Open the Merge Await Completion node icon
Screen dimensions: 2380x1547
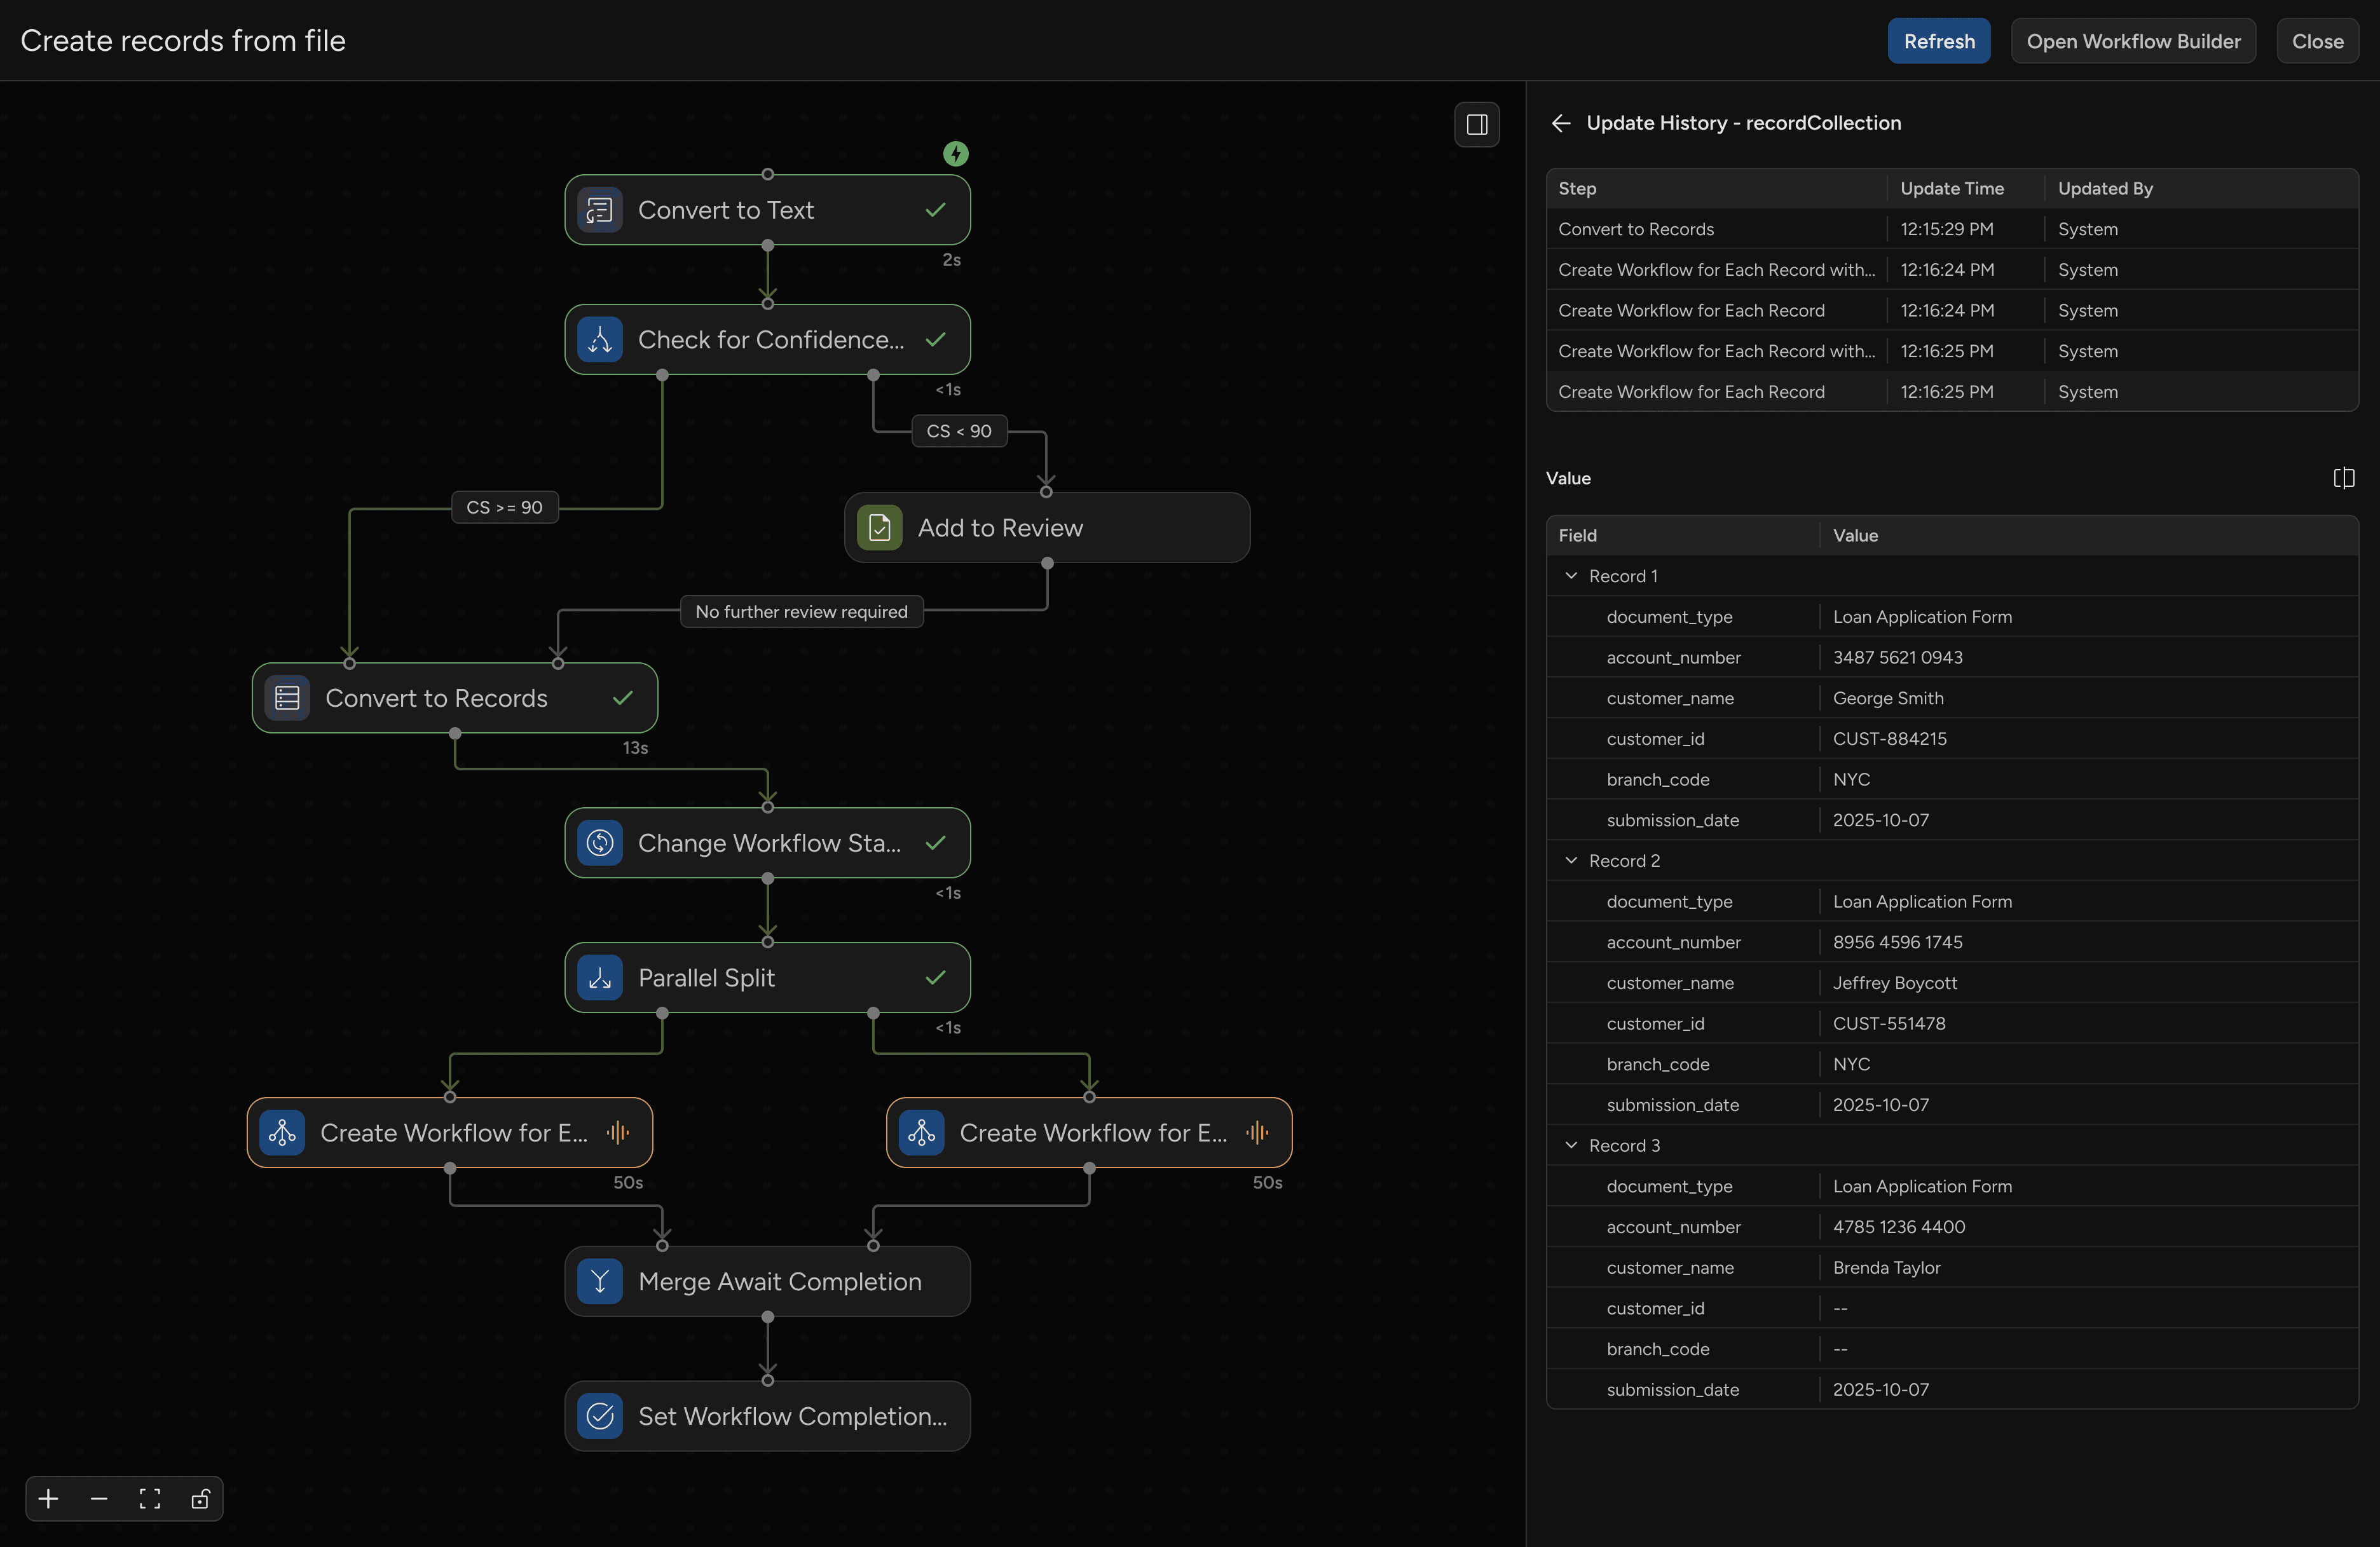tap(599, 1281)
